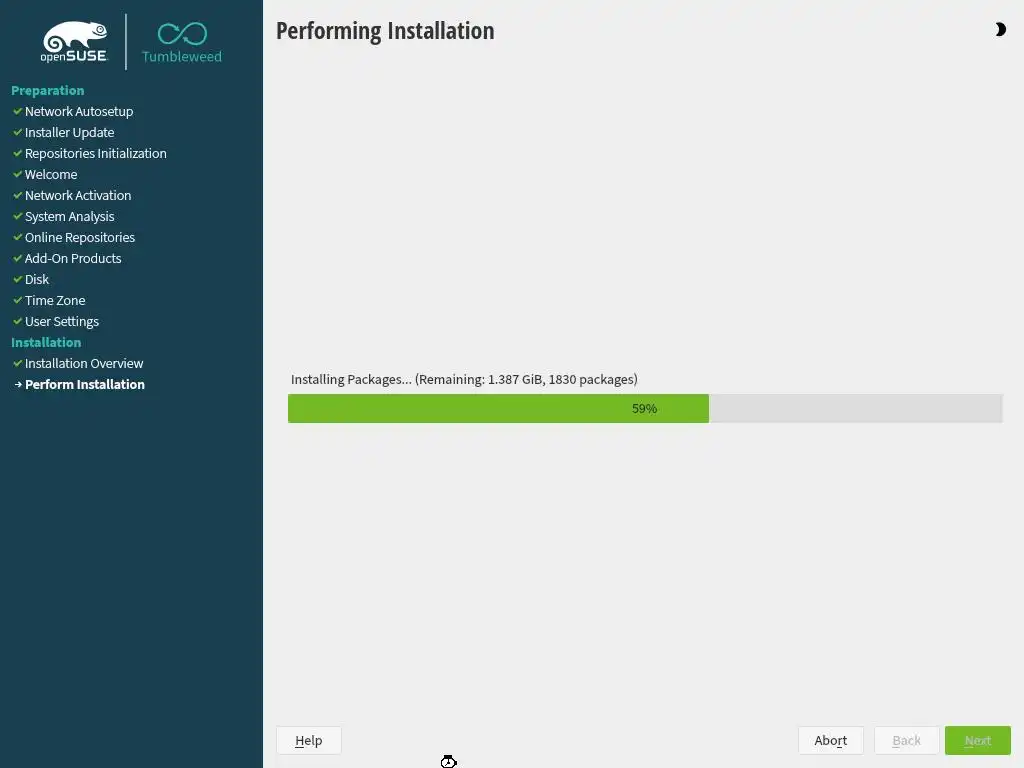Image resolution: width=1024 pixels, height=768 pixels.
Task: Click the checkmark beside Network Autosetup
Action: (18, 112)
